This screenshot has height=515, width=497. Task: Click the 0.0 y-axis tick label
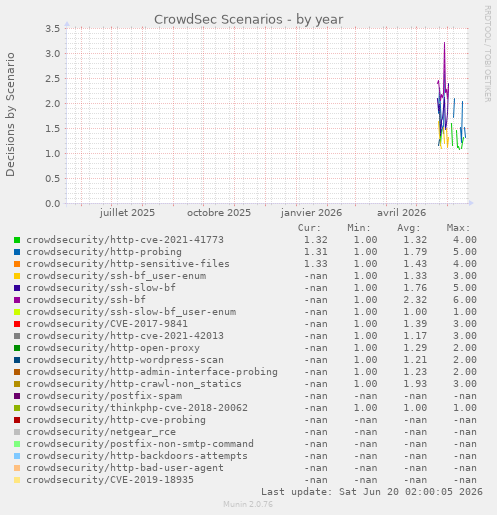53,203
